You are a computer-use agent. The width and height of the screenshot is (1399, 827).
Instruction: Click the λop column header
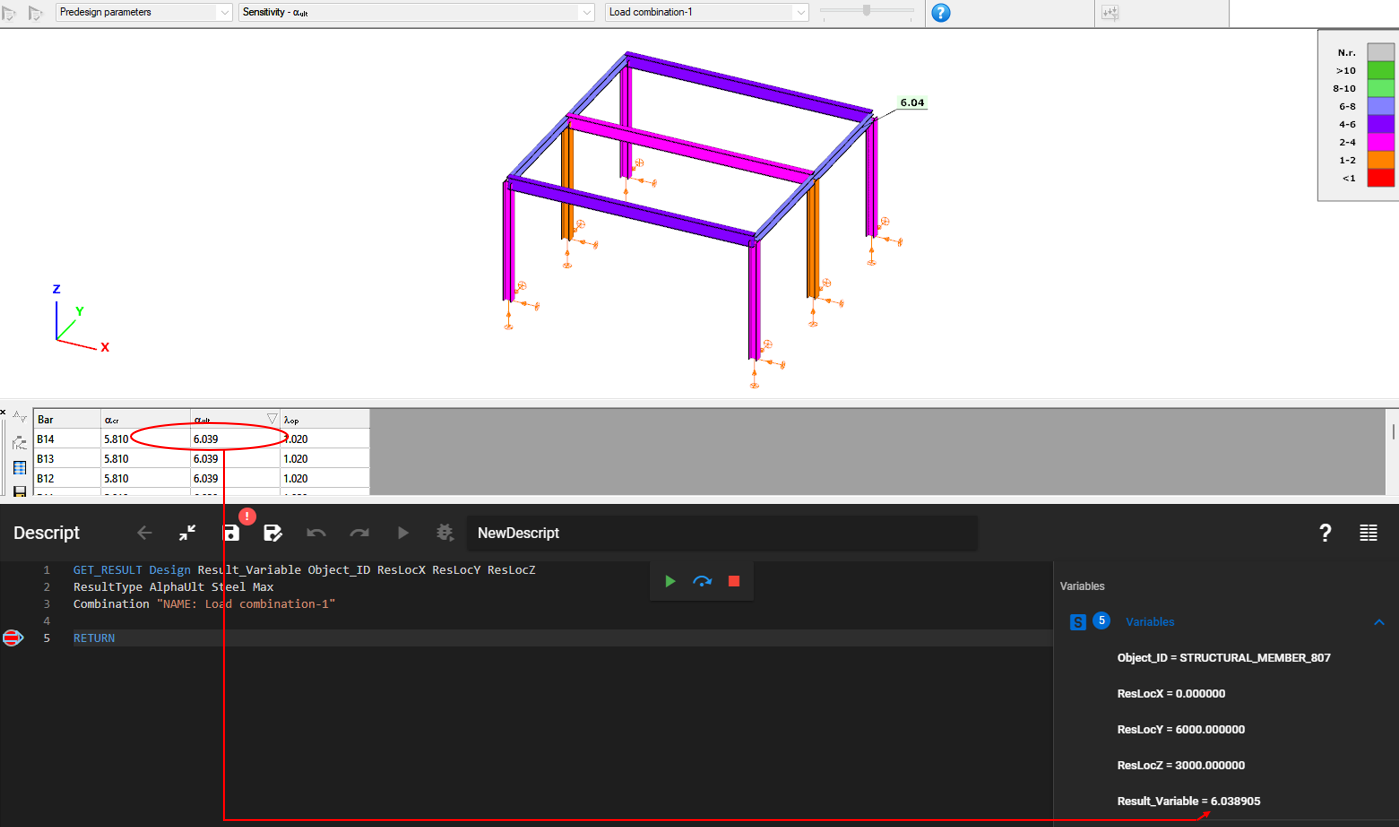tap(325, 419)
